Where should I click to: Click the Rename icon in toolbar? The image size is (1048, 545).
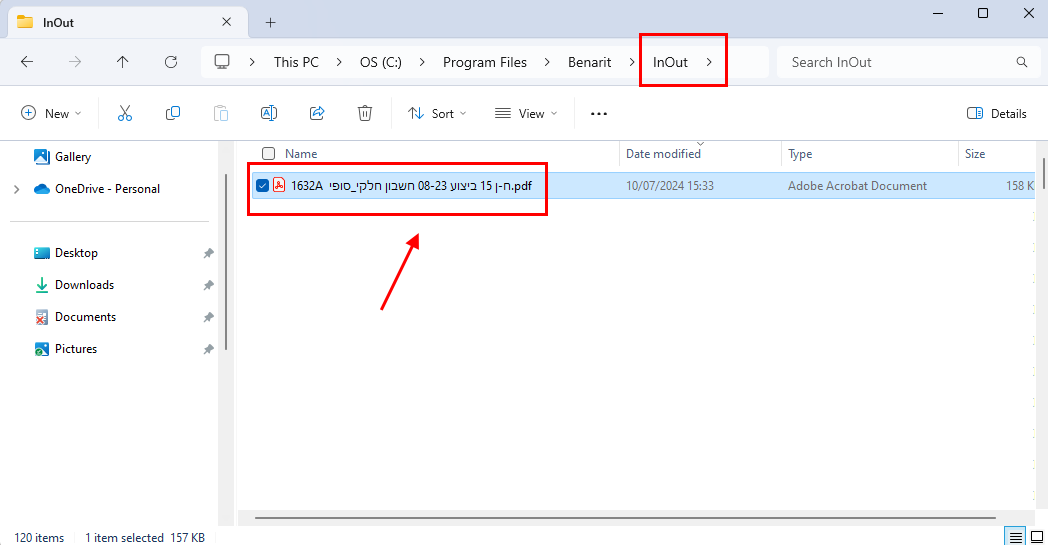(269, 114)
